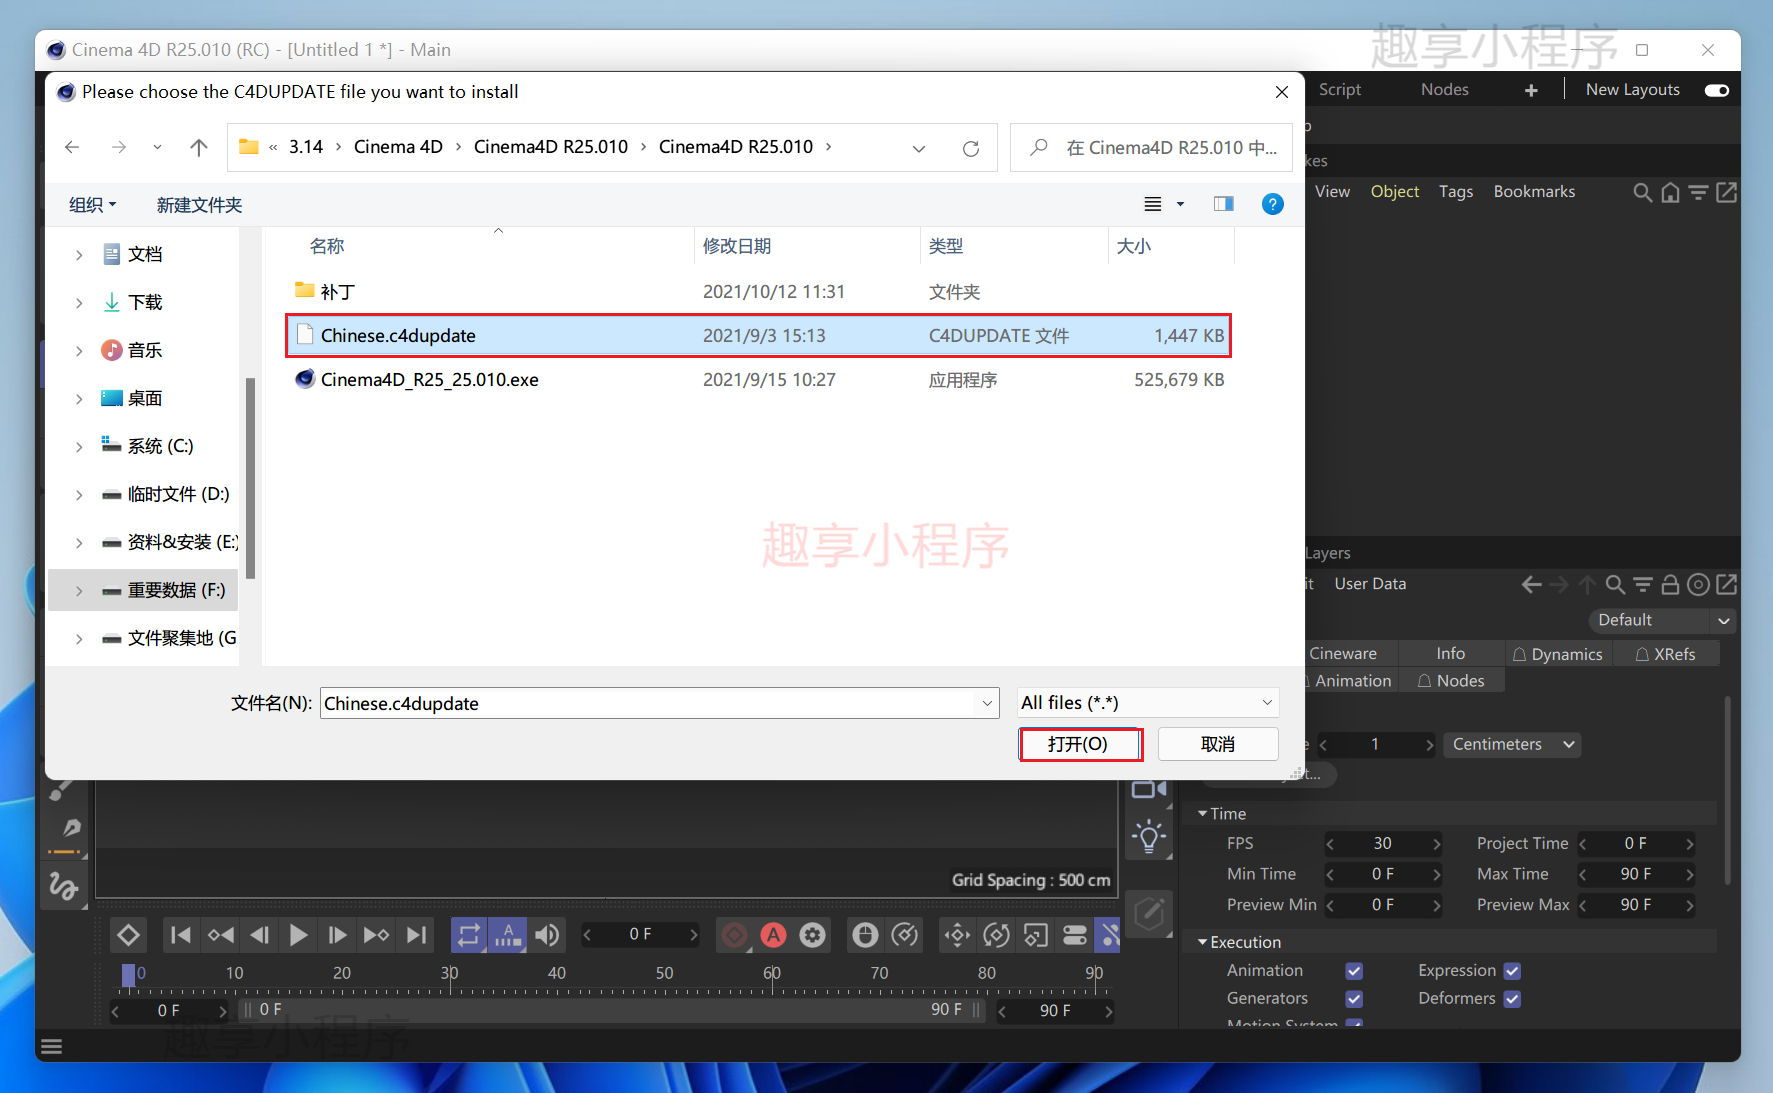This screenshot has height=1093, width=1773.
Task: Open the Centimeters unit dropdown
Action: pos(1512,744)
